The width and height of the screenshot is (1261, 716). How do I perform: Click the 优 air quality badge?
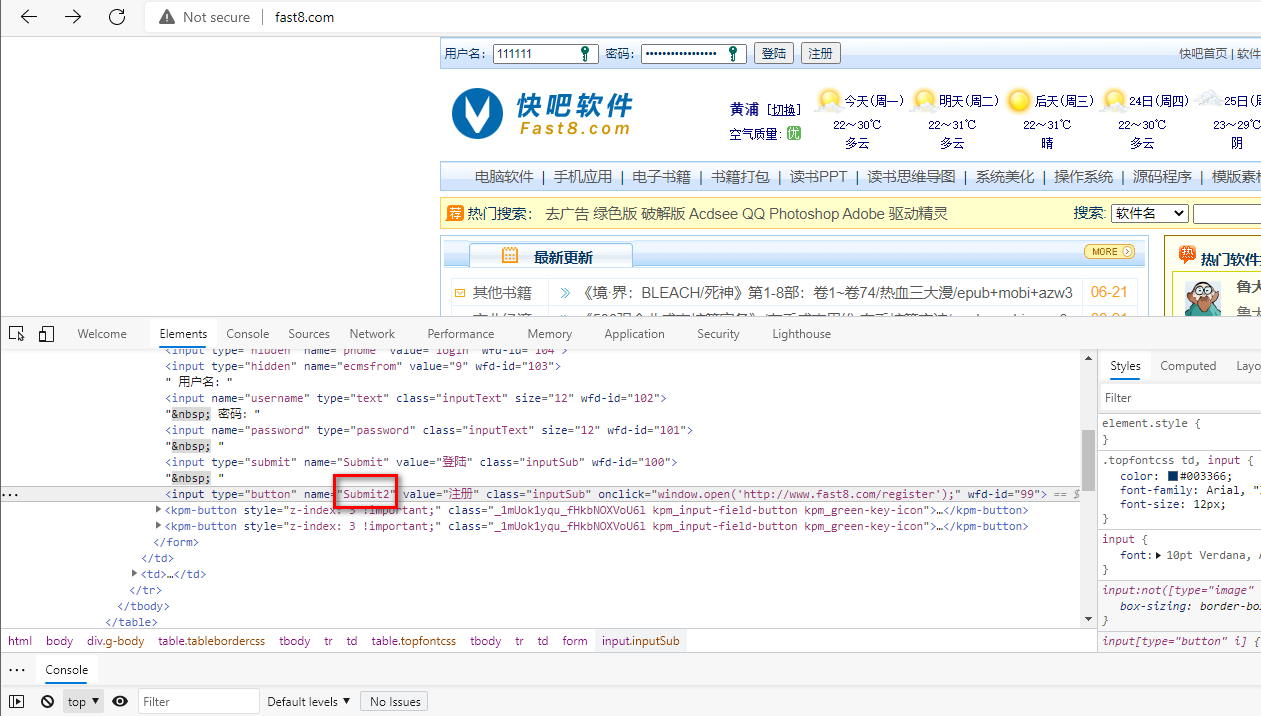[x=794, y=134]
